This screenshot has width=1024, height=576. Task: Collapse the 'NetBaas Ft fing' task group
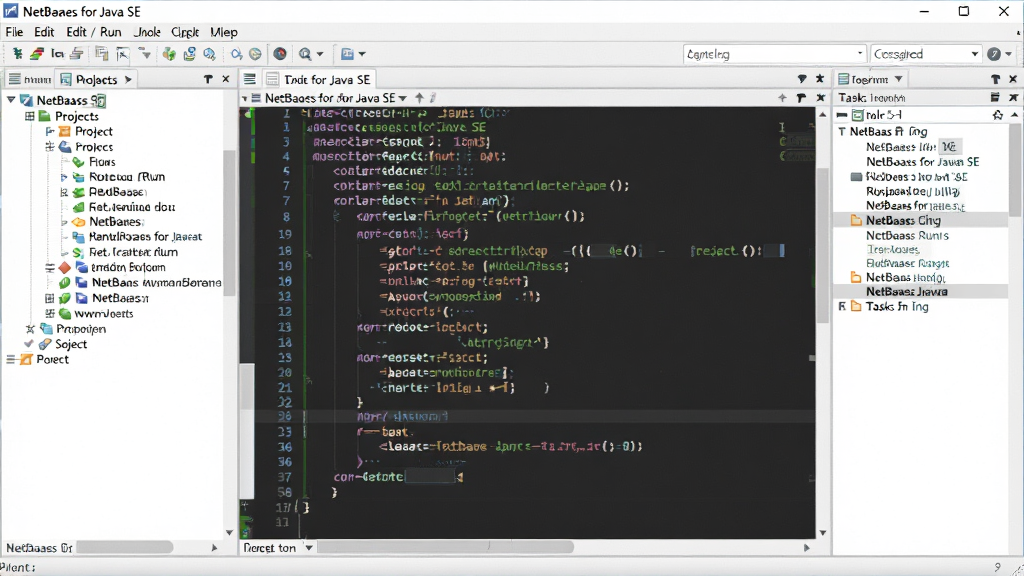point(842,131)
